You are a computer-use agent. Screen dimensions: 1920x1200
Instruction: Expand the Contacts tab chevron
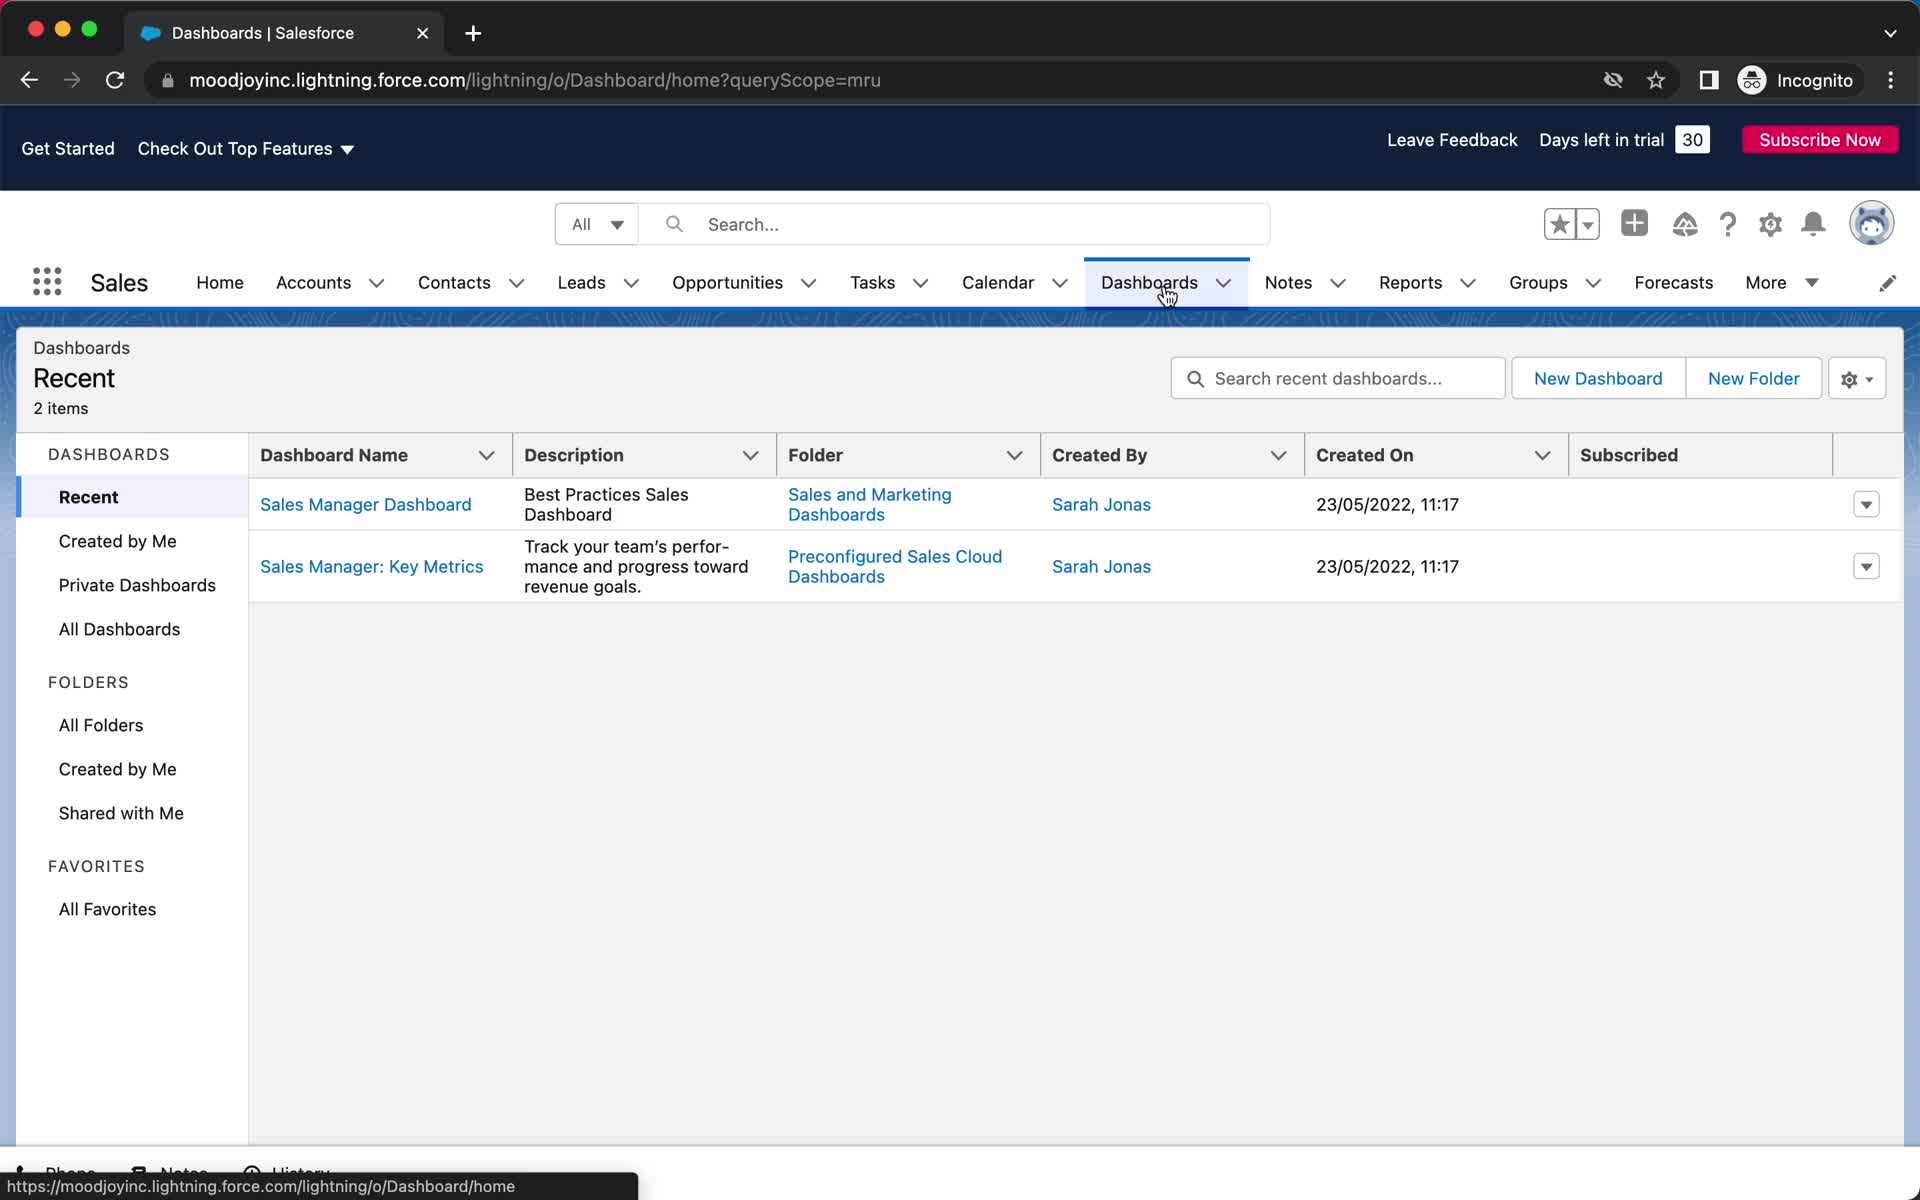tap(516, 283)
